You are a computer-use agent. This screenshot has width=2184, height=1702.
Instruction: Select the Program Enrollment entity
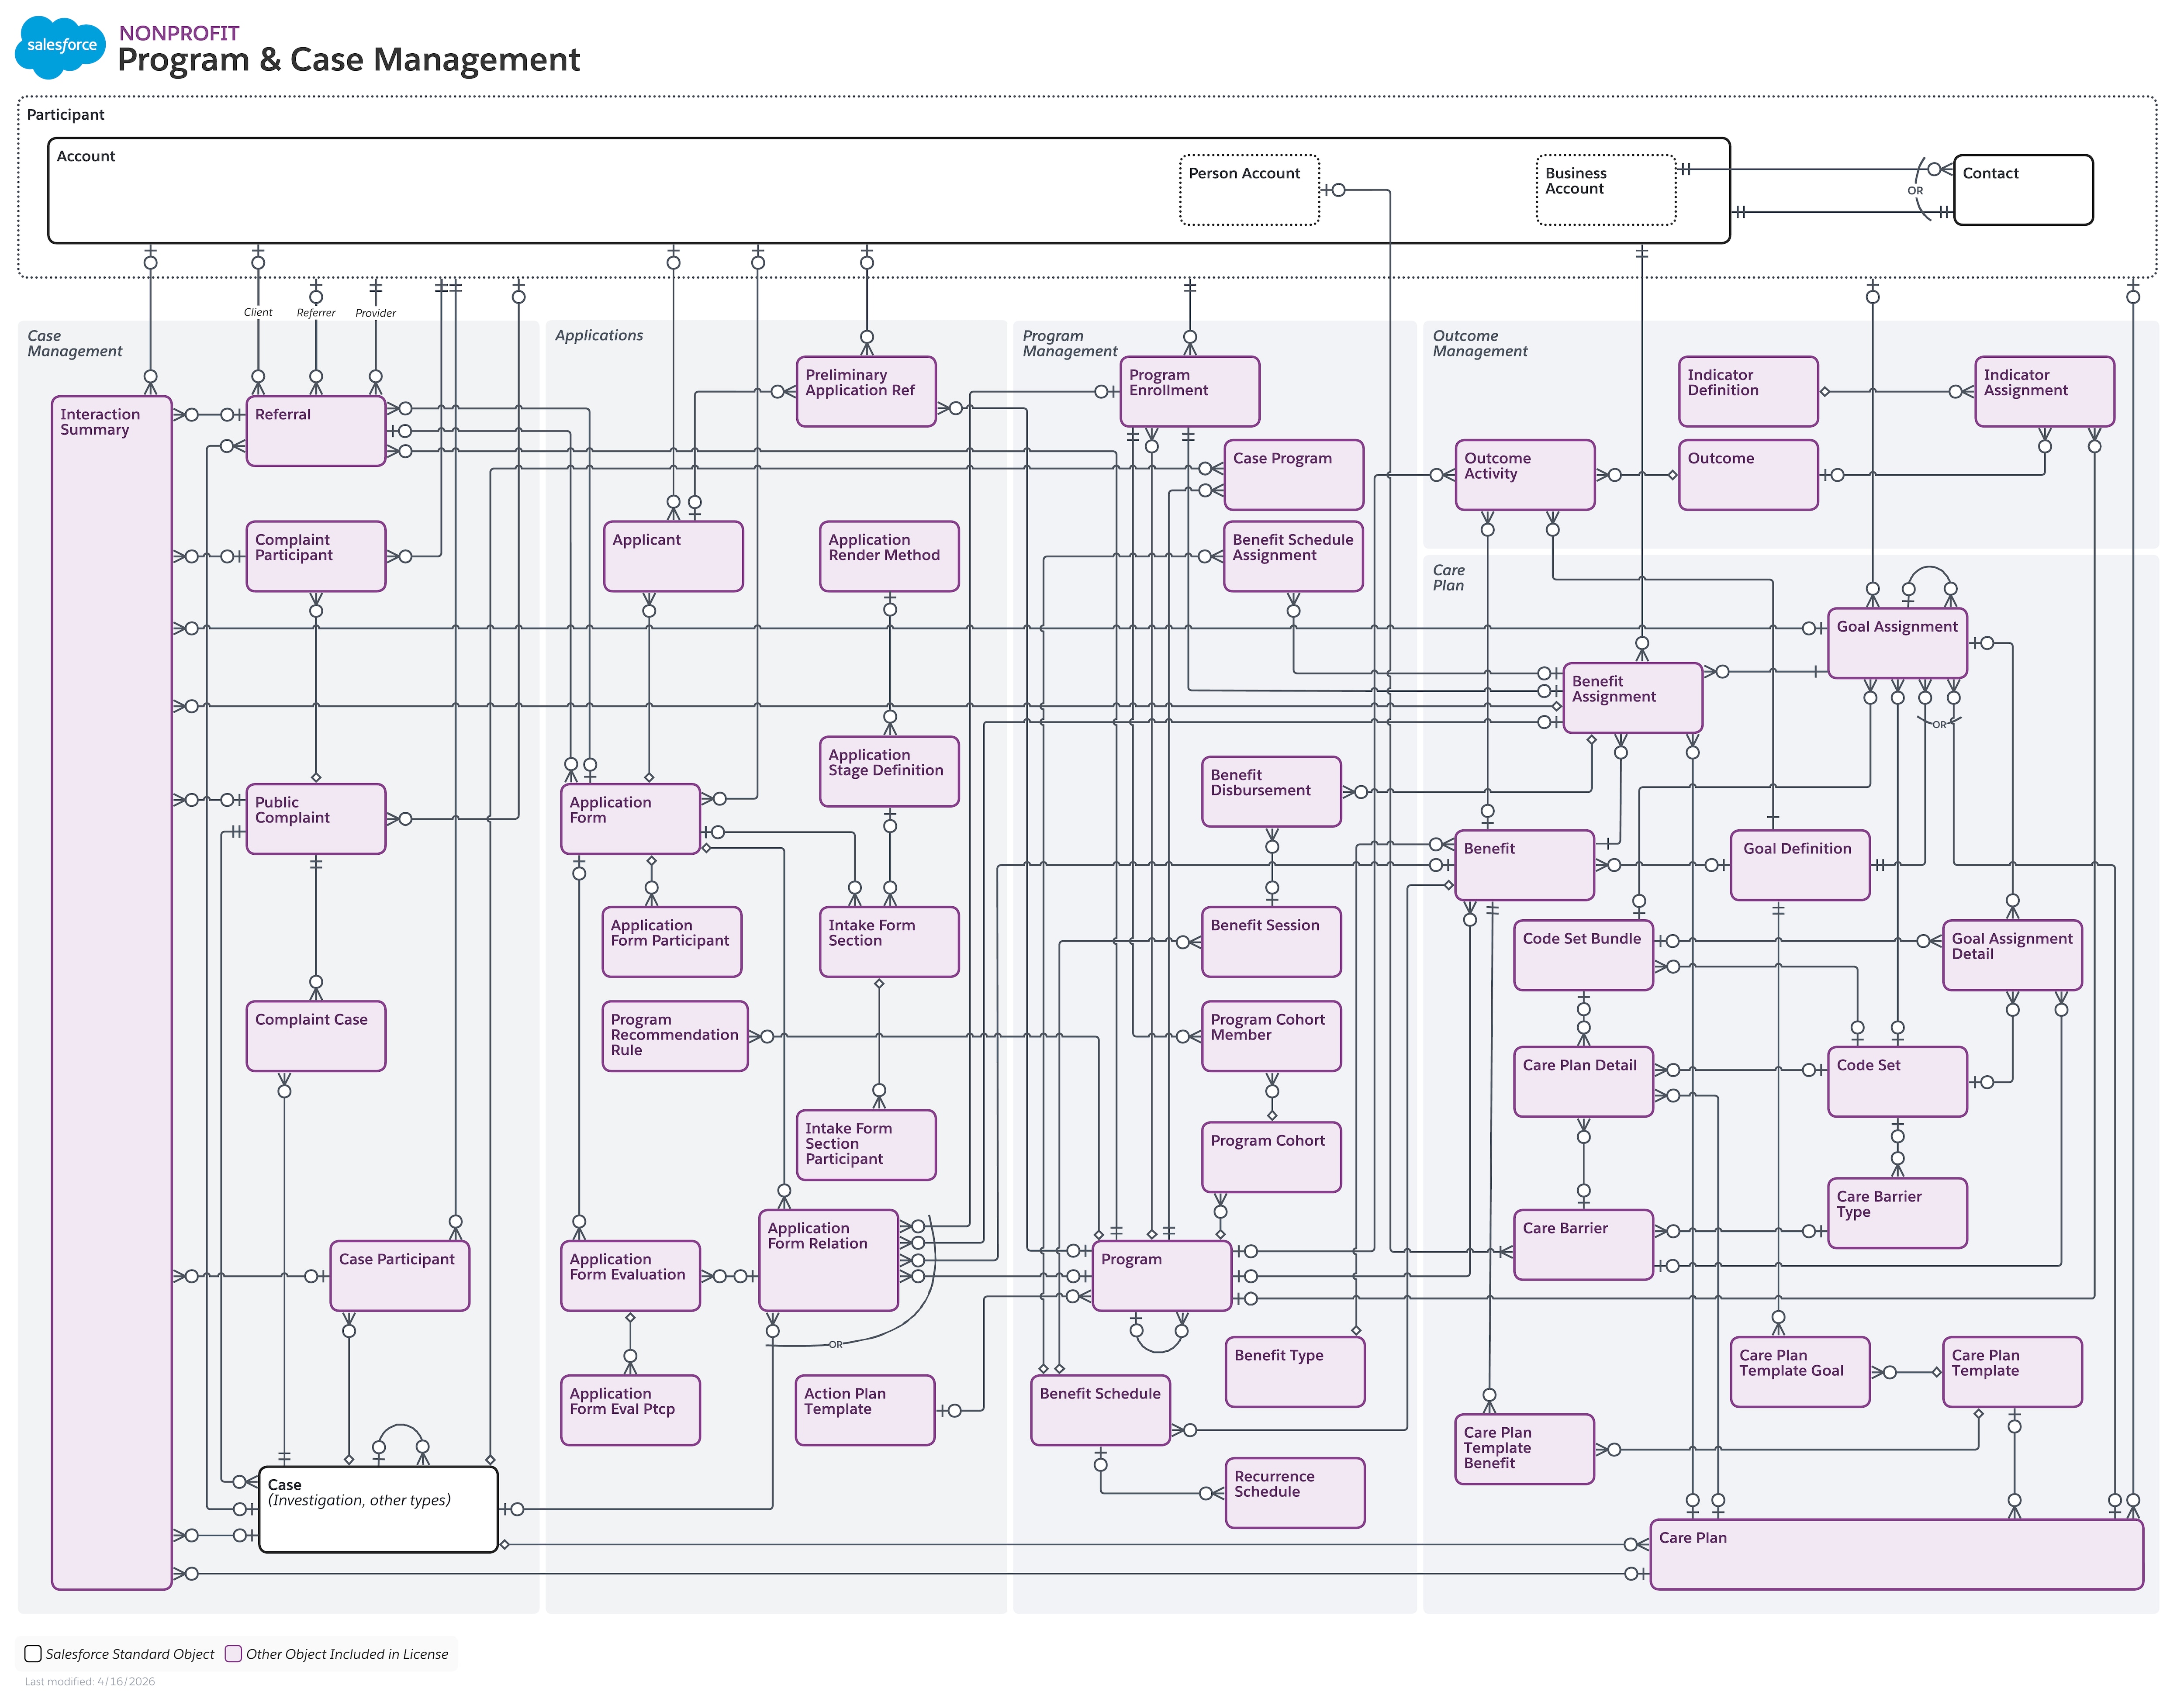pos(1190,392)
